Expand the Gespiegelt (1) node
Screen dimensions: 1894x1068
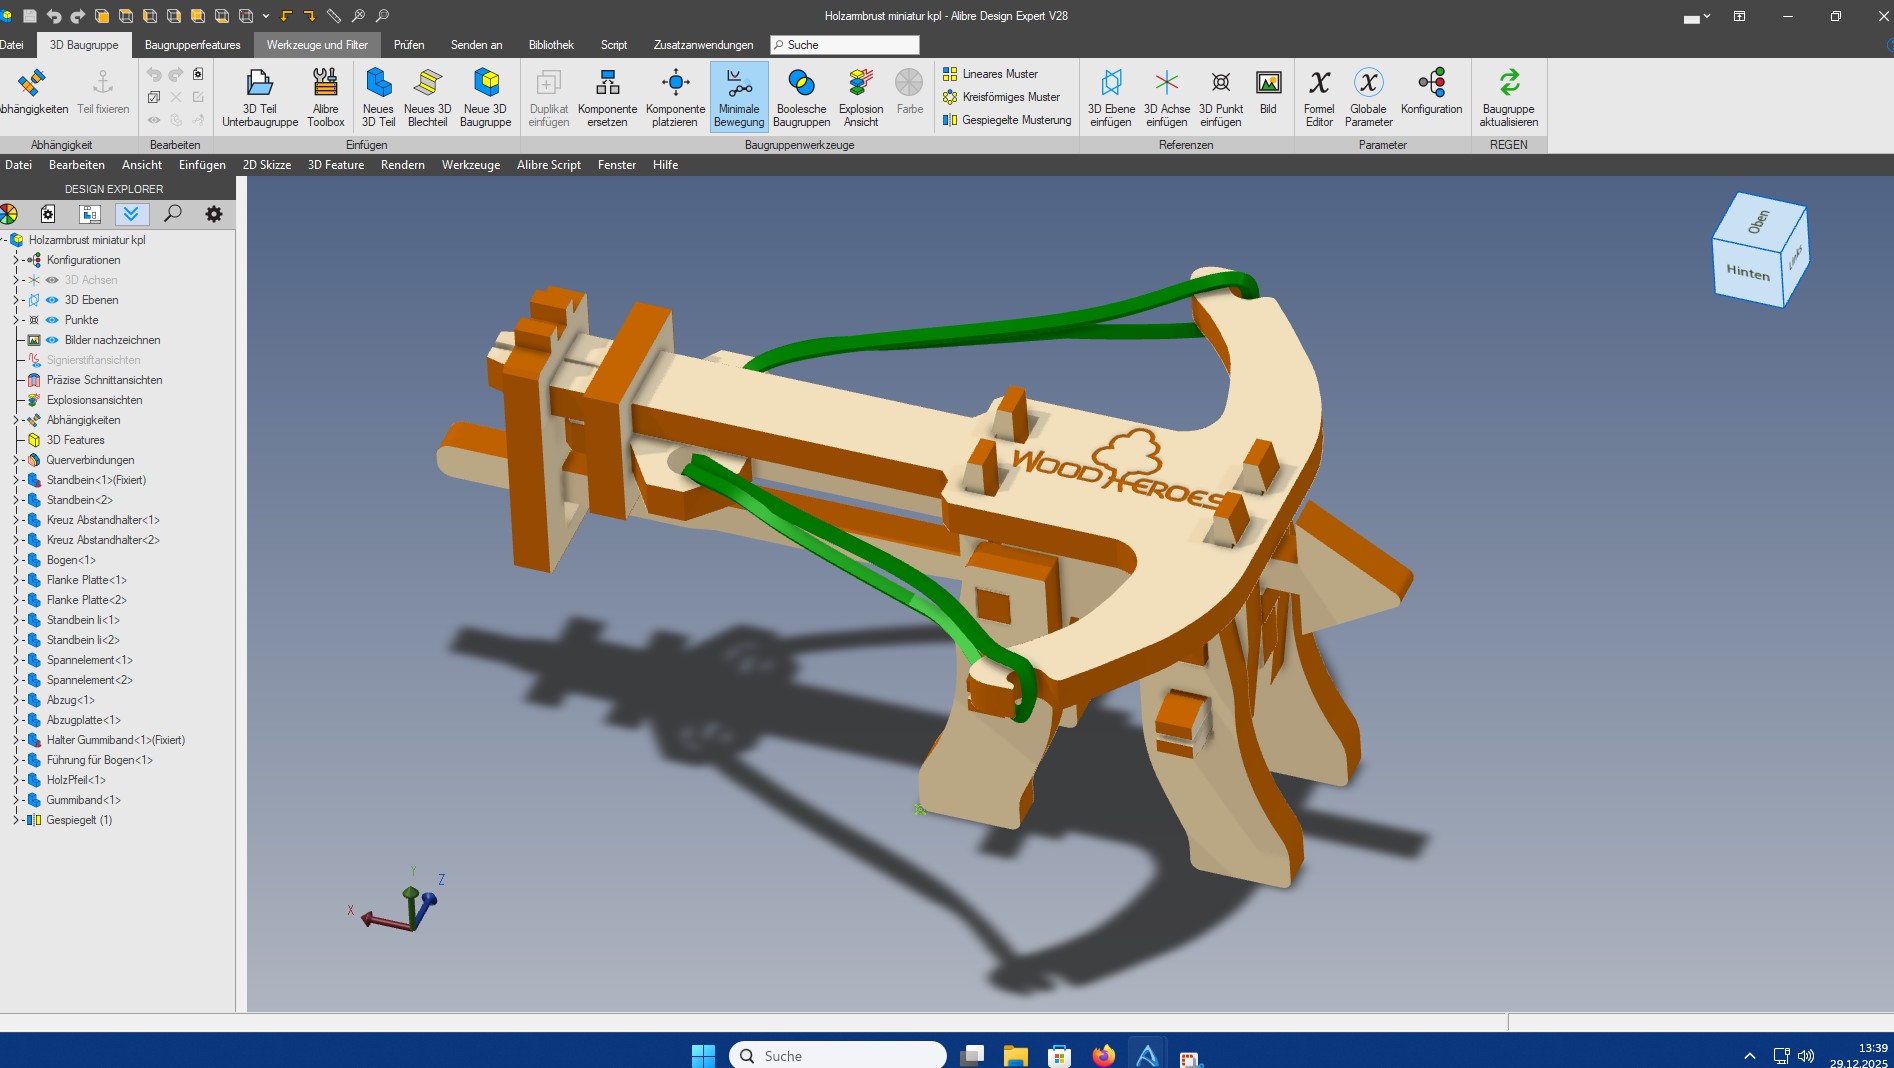click(x=16, y=820)
